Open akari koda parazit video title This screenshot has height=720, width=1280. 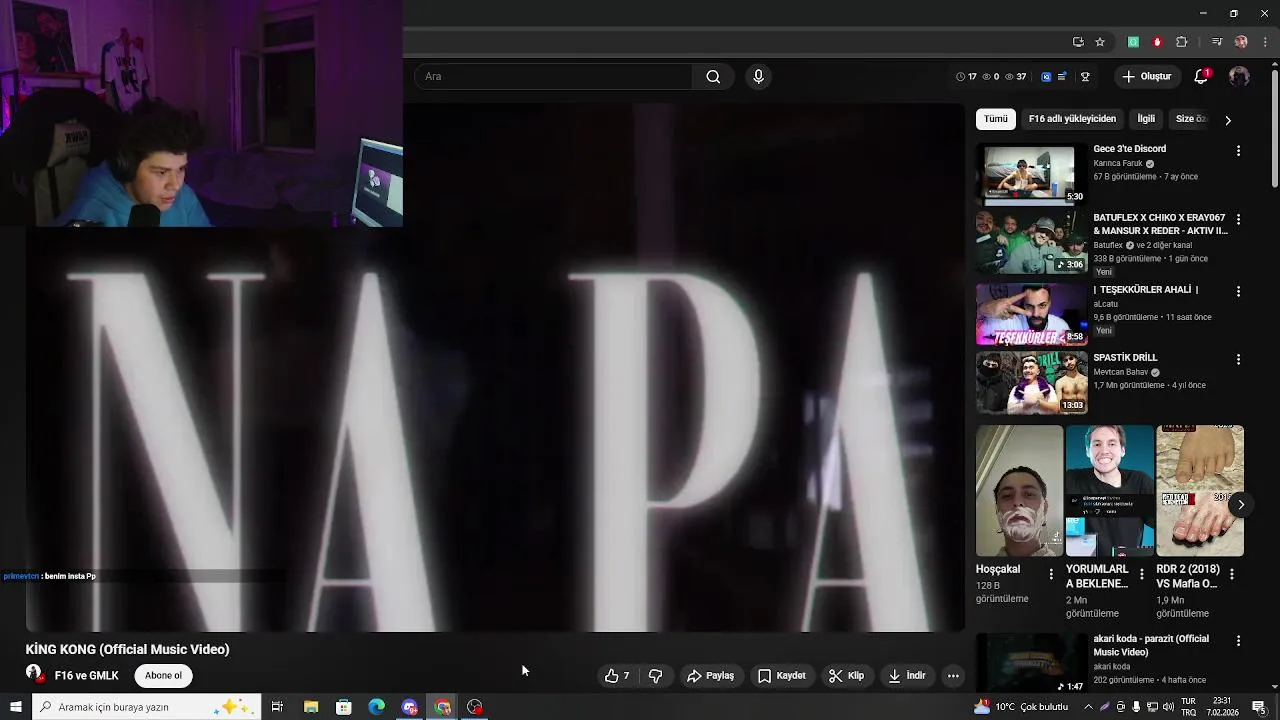pyautogui.click(x=1151, y=646)
